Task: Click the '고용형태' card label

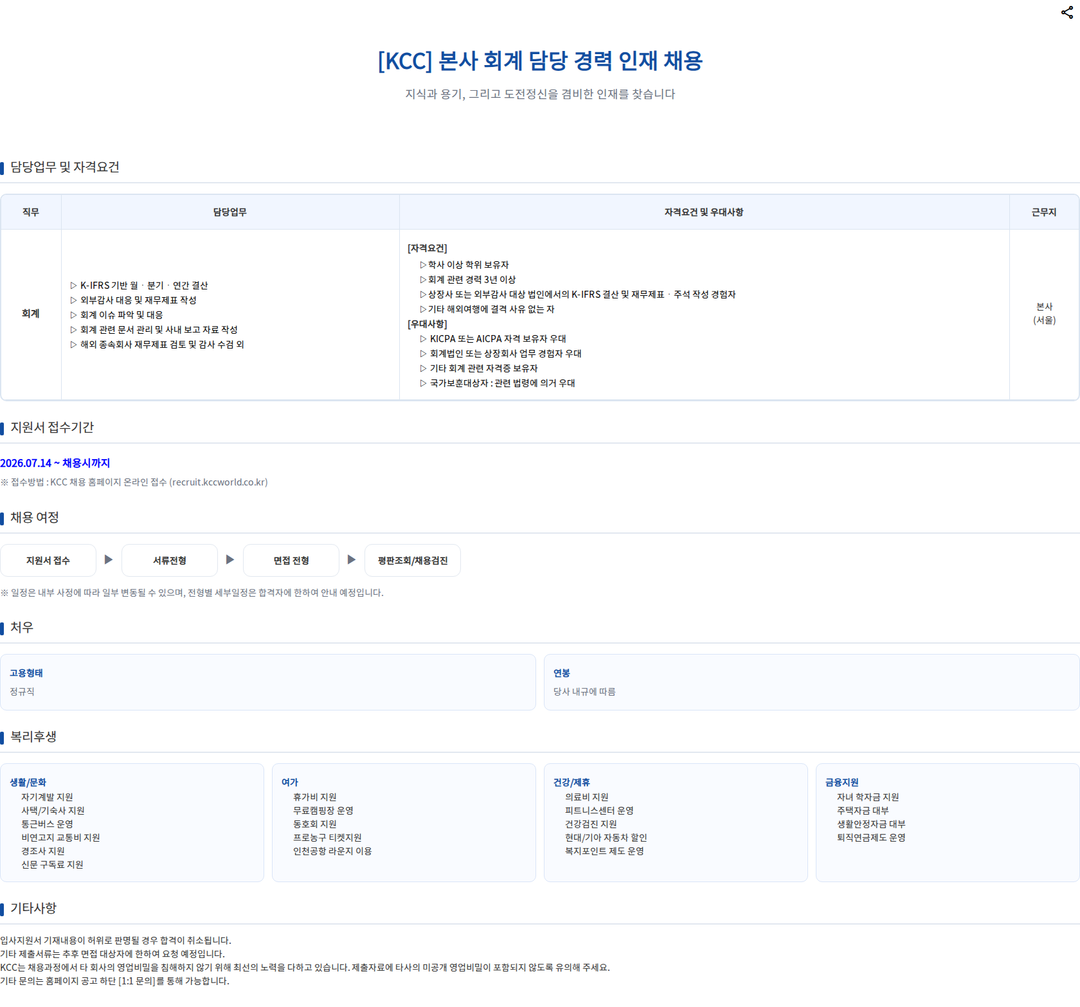Action: (26, 674)
